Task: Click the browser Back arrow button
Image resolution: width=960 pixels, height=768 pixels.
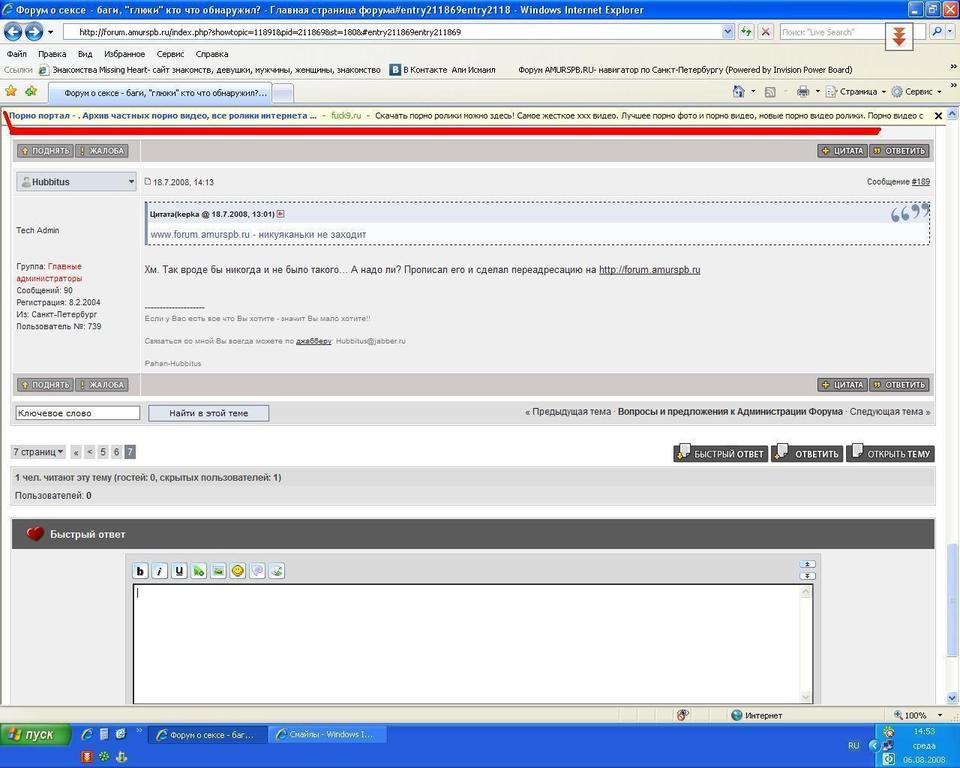Action: pos(14,32)
